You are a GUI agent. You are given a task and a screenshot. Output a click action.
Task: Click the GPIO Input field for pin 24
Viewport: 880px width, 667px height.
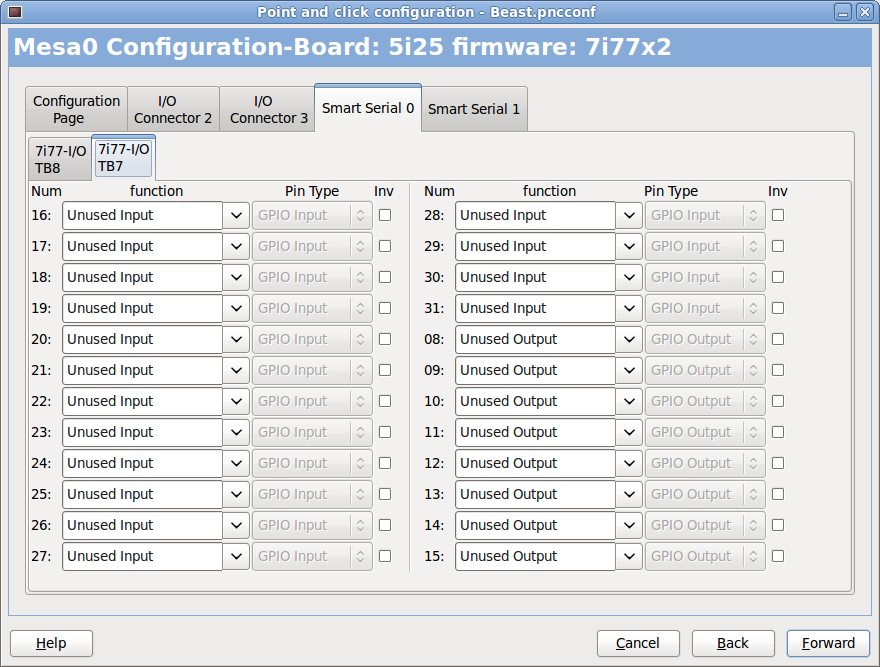pos(312,463)
